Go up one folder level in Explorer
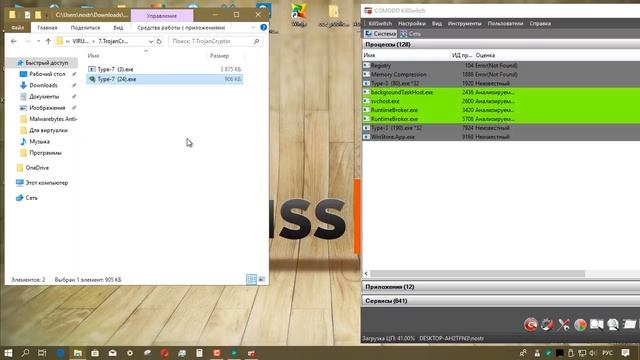Viewport: 640px width, 360px height. pos(48,41)
